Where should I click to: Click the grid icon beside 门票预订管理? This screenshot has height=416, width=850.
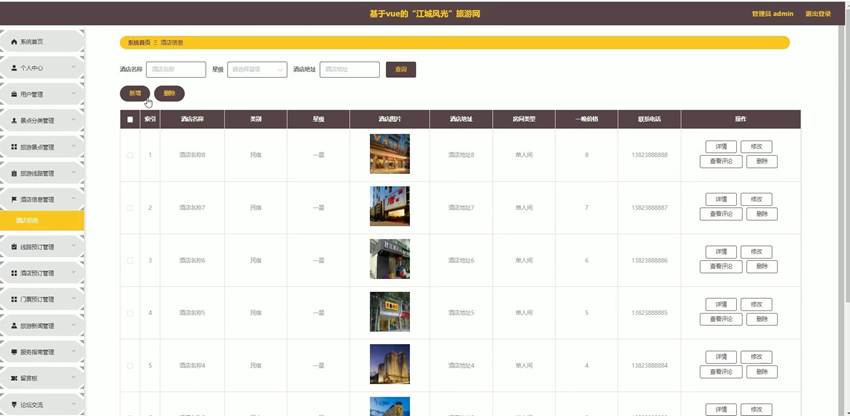[x=14, y=299]
